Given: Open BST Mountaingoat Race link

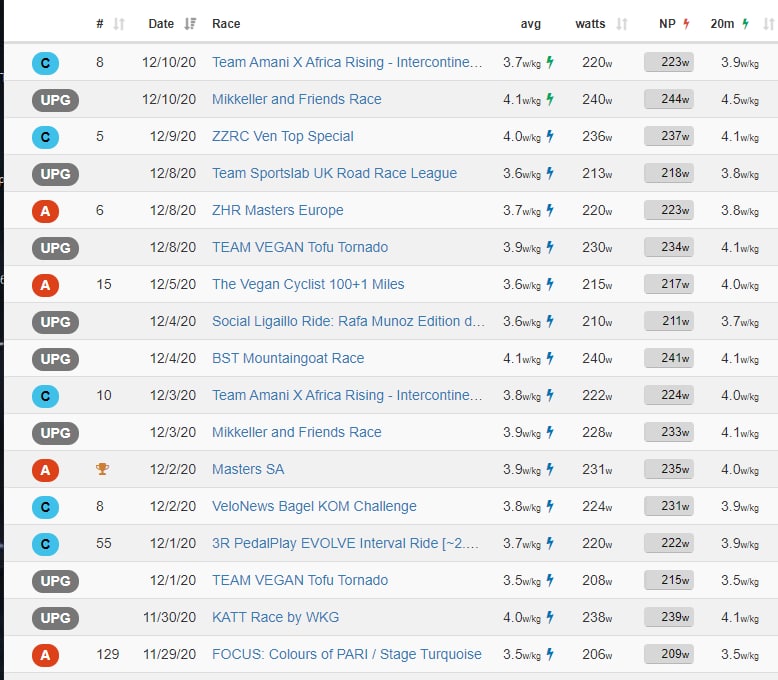Looking at the screenshot, I should 288,358.
